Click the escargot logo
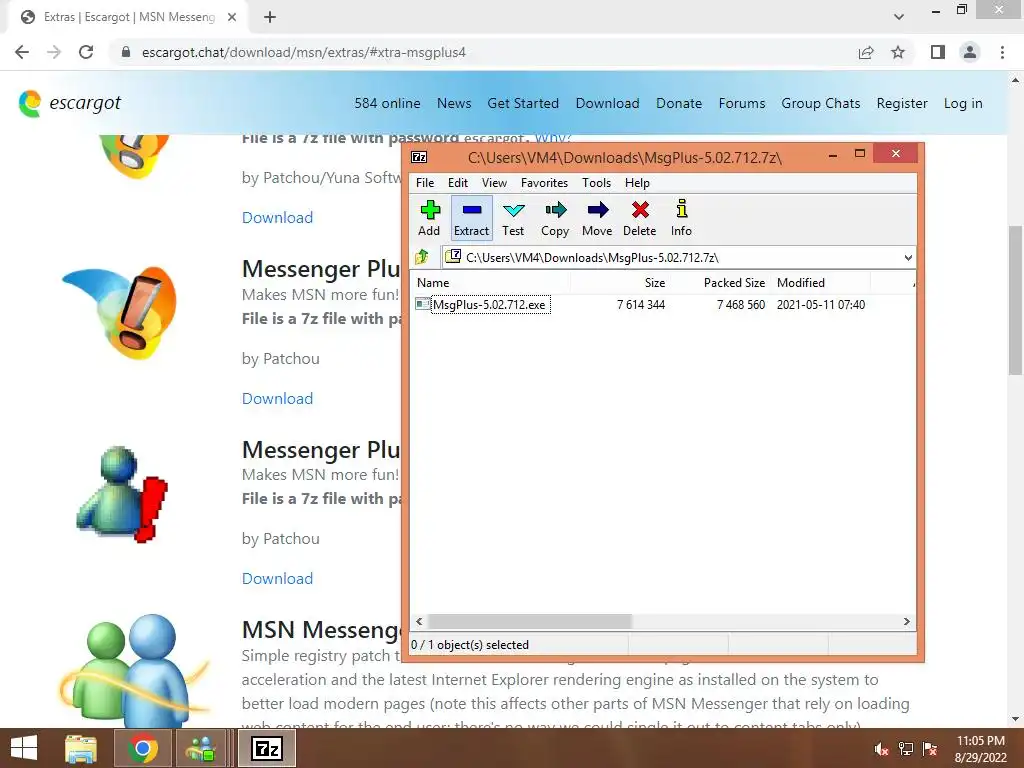 tap(70, 103)
